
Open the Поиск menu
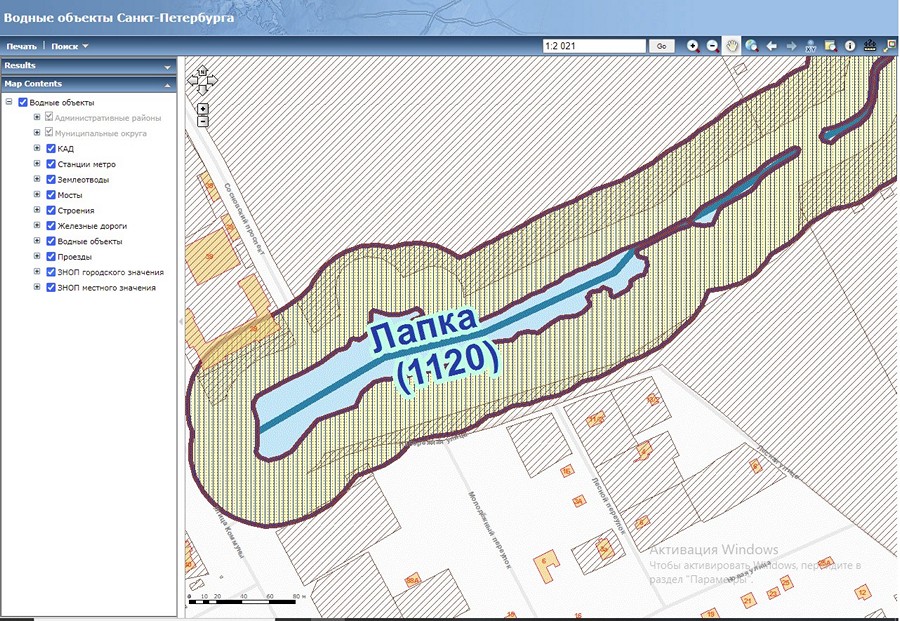click(x=69, y=46)
